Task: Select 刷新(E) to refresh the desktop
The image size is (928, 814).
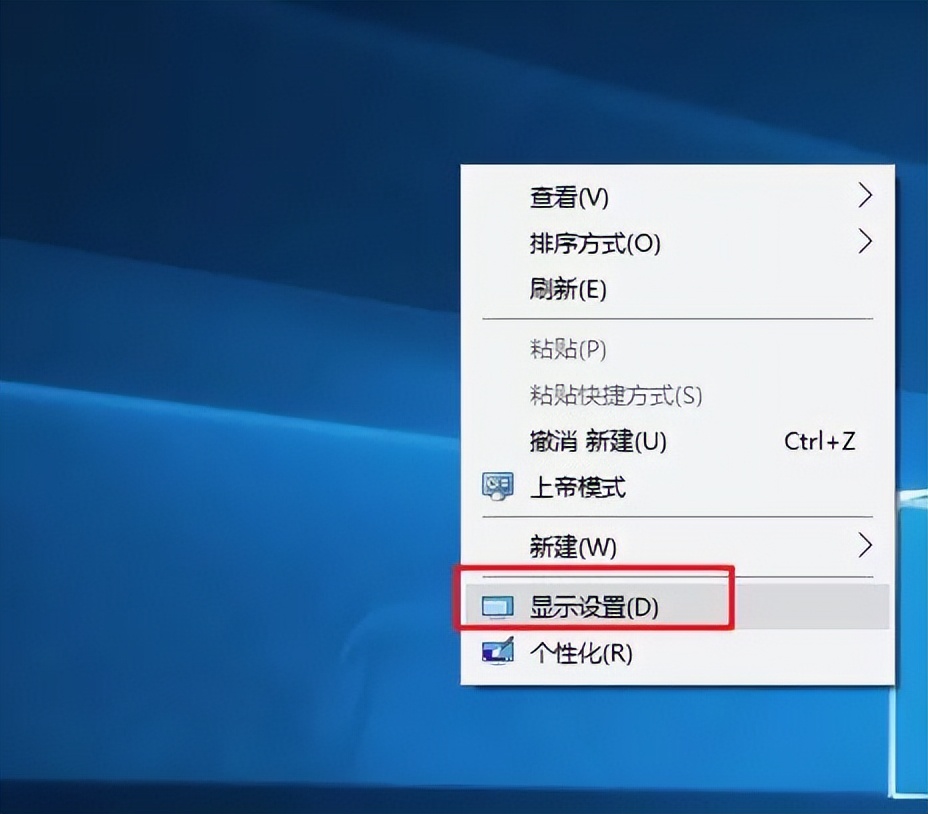Action: pyautogui.click(x=565, y=290)
